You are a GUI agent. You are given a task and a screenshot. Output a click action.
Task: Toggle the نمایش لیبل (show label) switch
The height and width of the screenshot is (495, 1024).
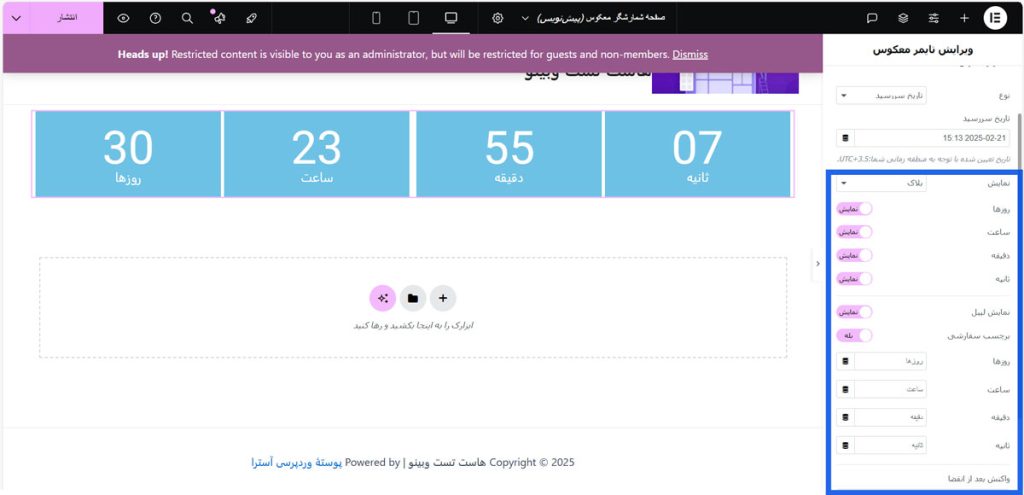(x=854, y=312)
